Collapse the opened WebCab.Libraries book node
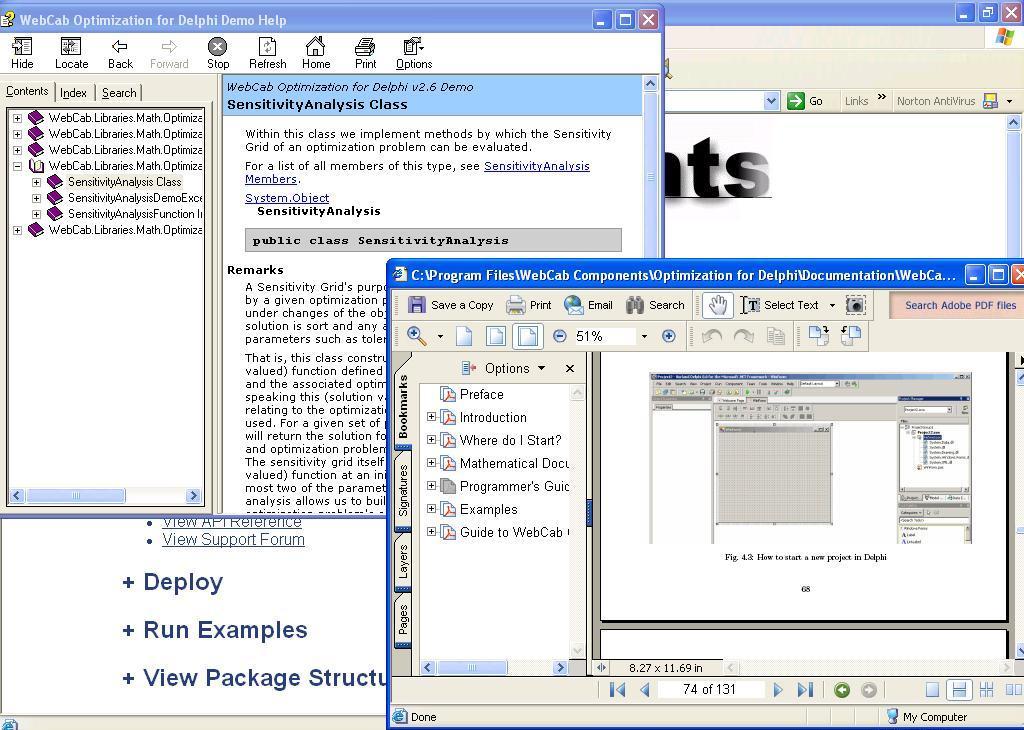The height and width of the screenshot is (730, 1024). point(18,166)
